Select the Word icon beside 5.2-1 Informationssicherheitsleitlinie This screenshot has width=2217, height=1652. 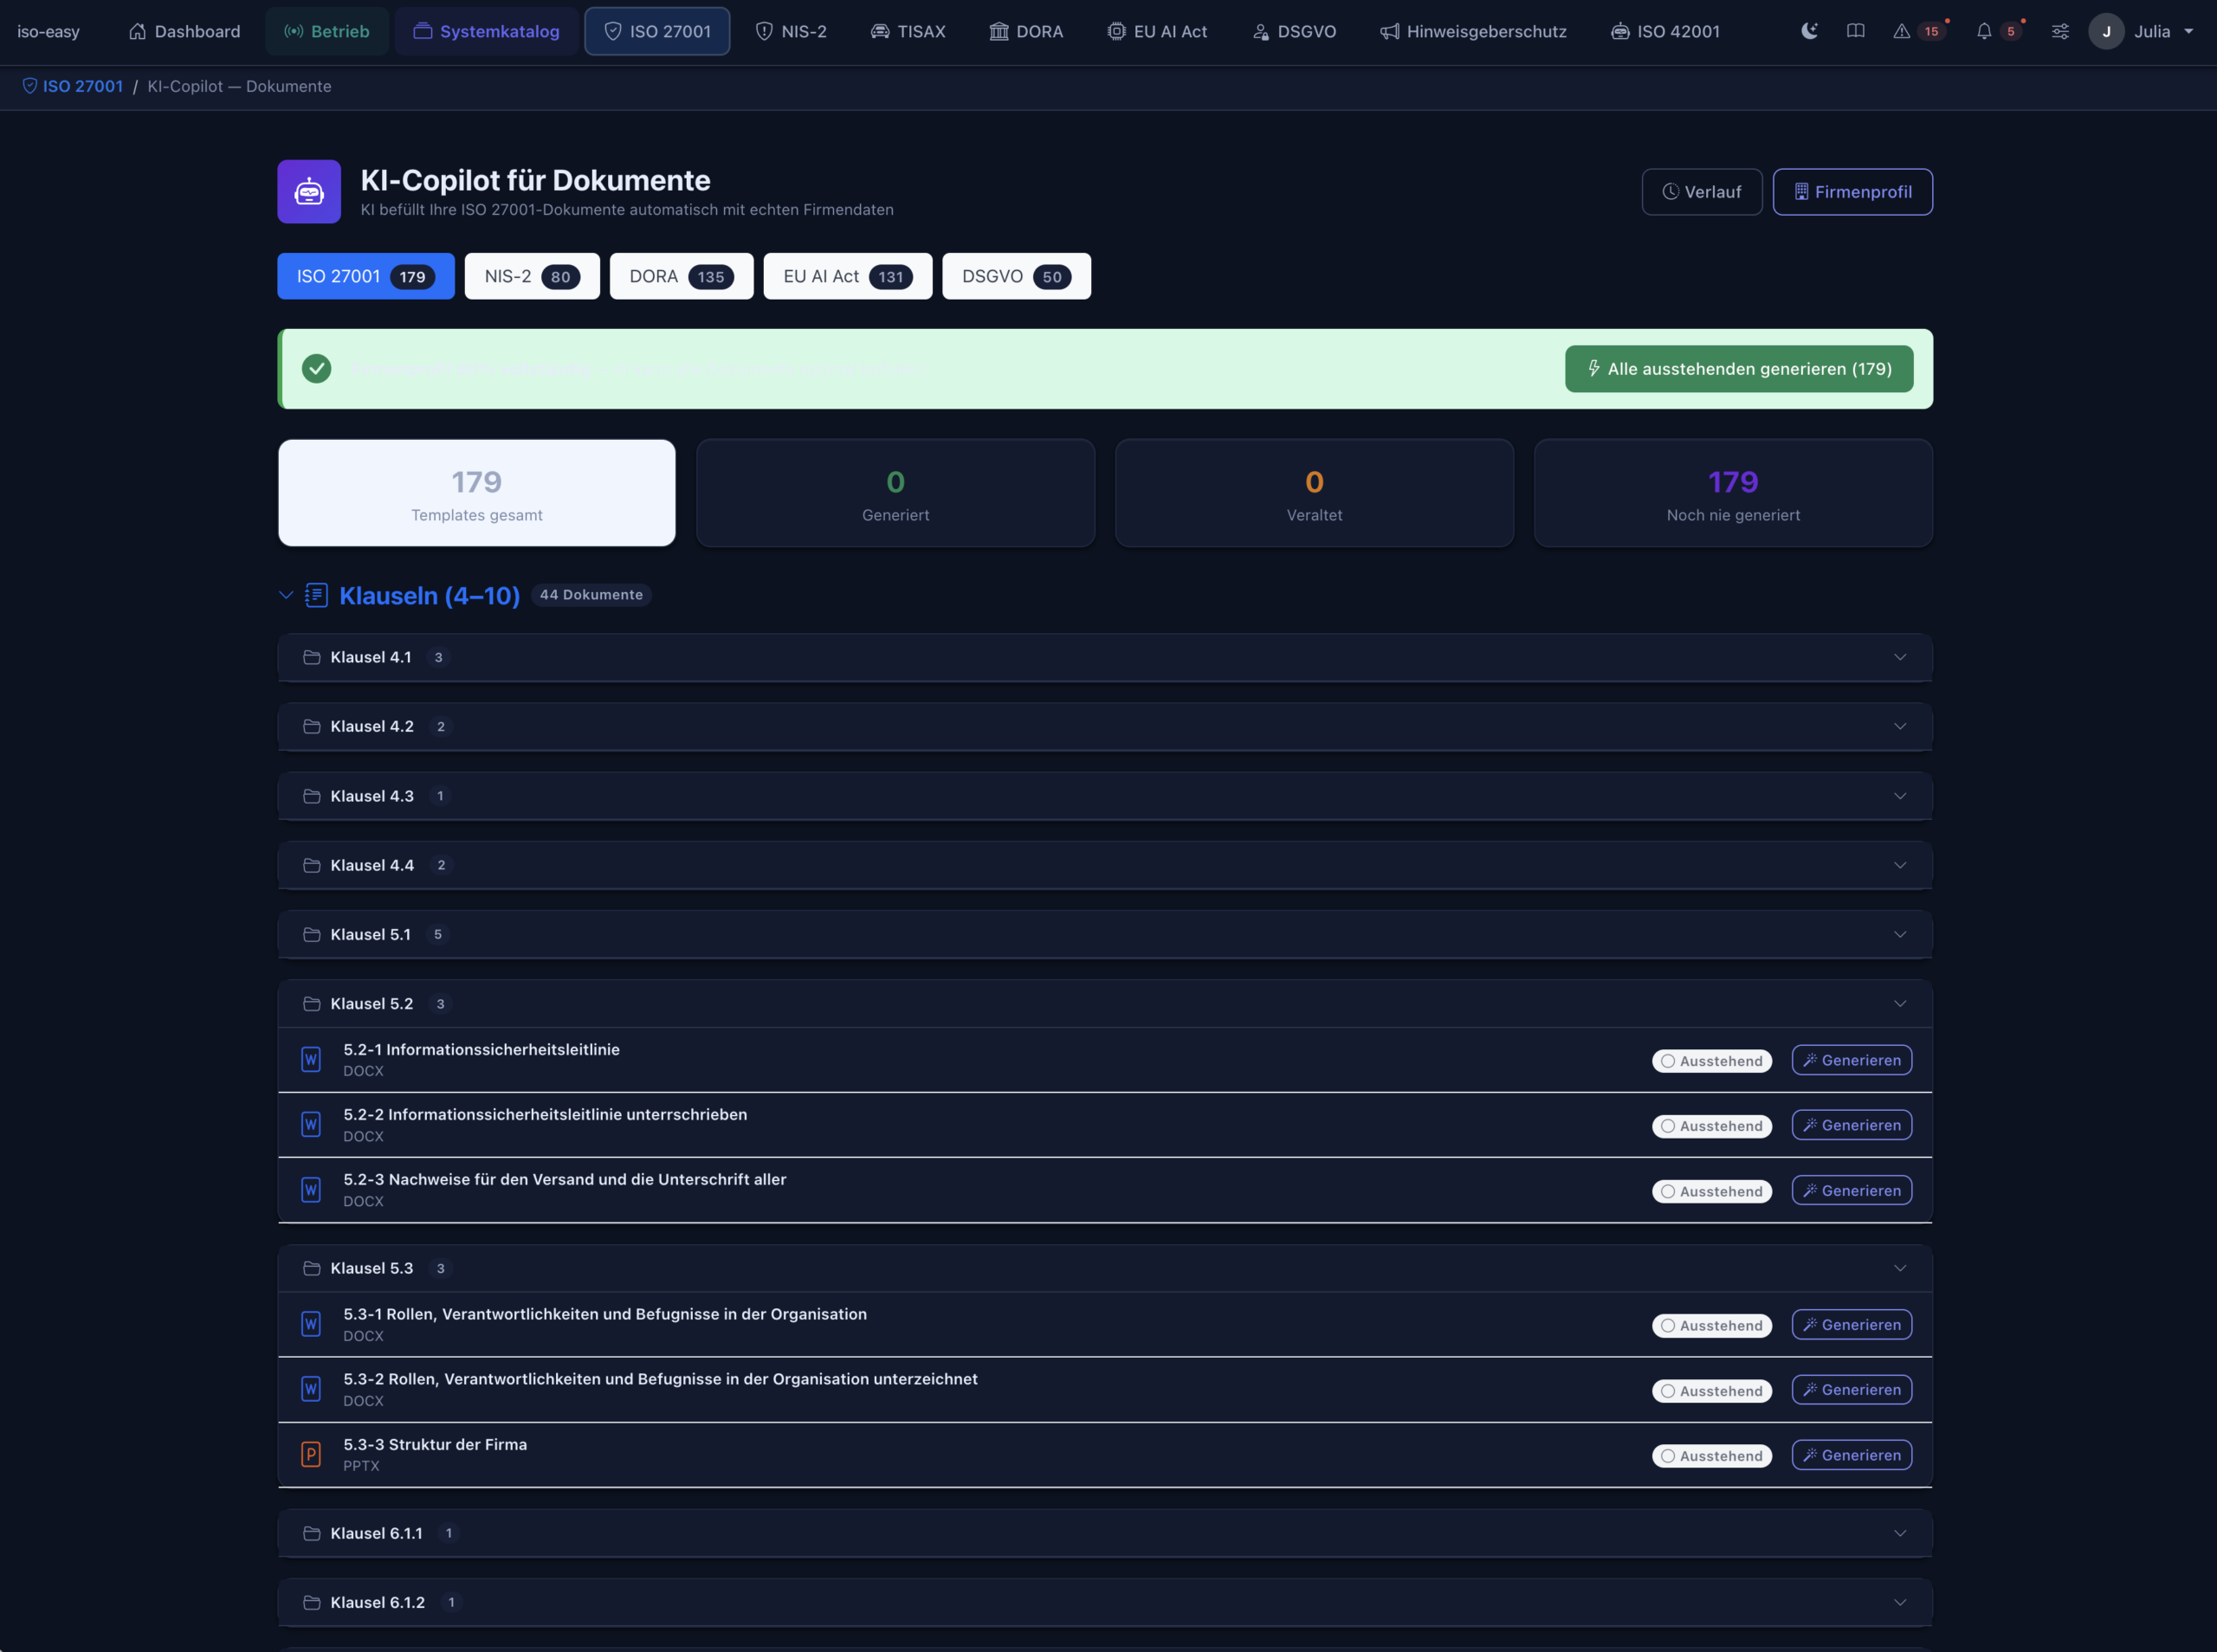[311, 1059]
